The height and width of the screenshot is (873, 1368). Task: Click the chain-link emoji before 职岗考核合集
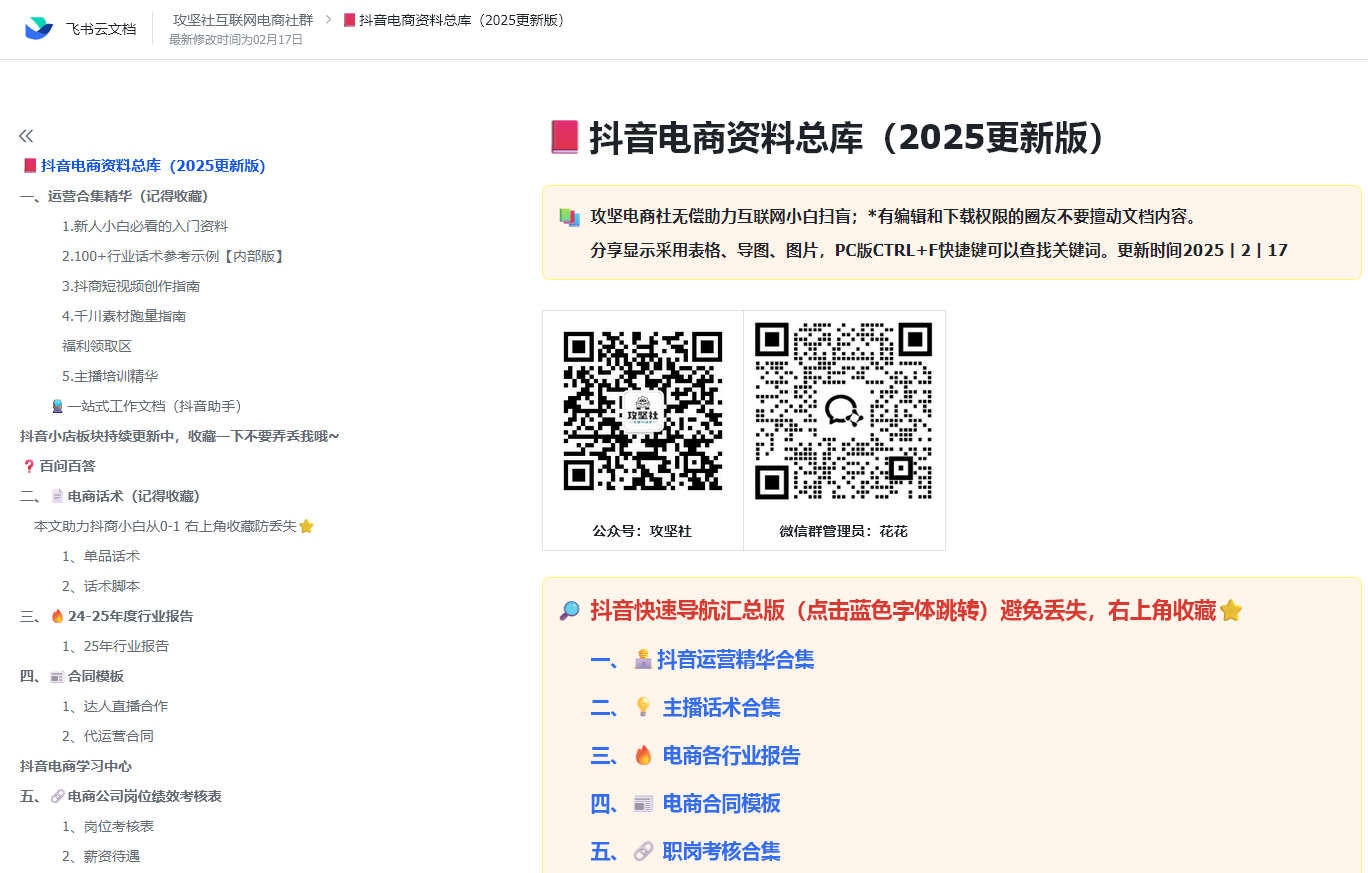click(643, 852)
